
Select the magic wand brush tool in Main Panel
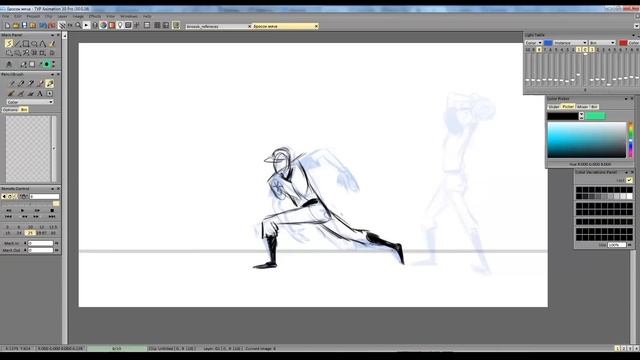coord(52,44)
